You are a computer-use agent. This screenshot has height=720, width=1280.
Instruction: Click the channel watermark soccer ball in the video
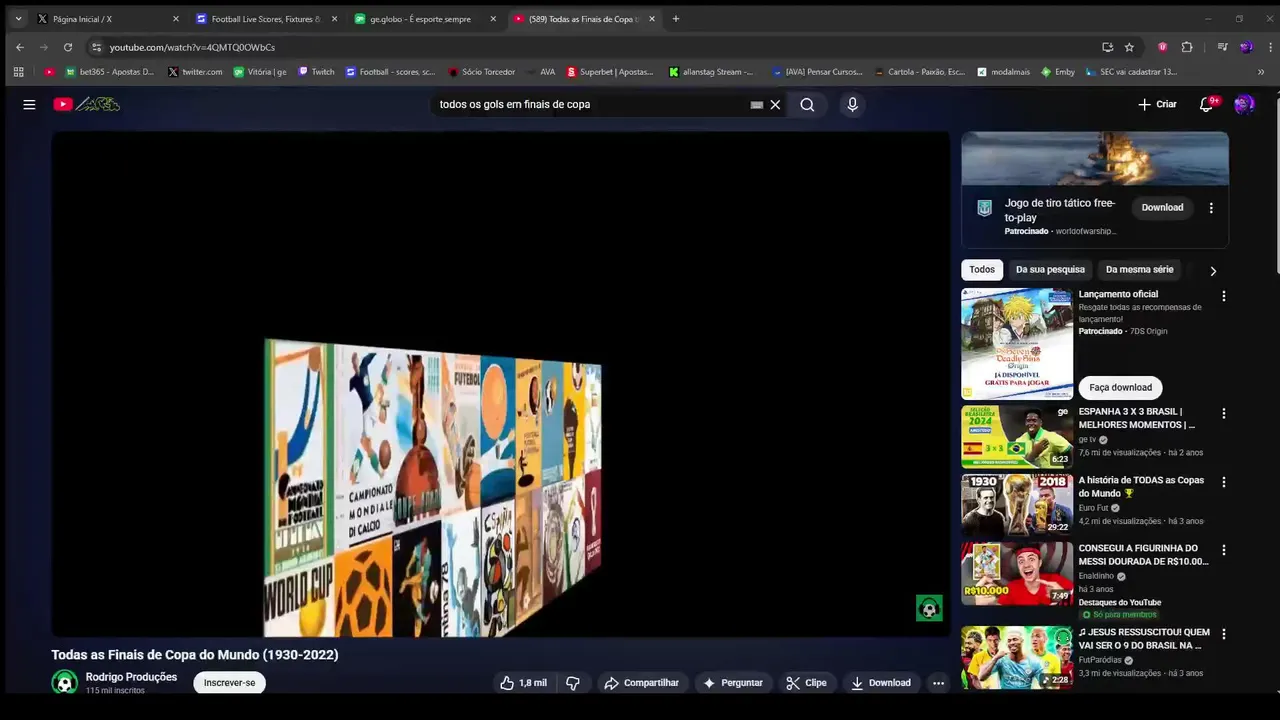coord(929,608)
